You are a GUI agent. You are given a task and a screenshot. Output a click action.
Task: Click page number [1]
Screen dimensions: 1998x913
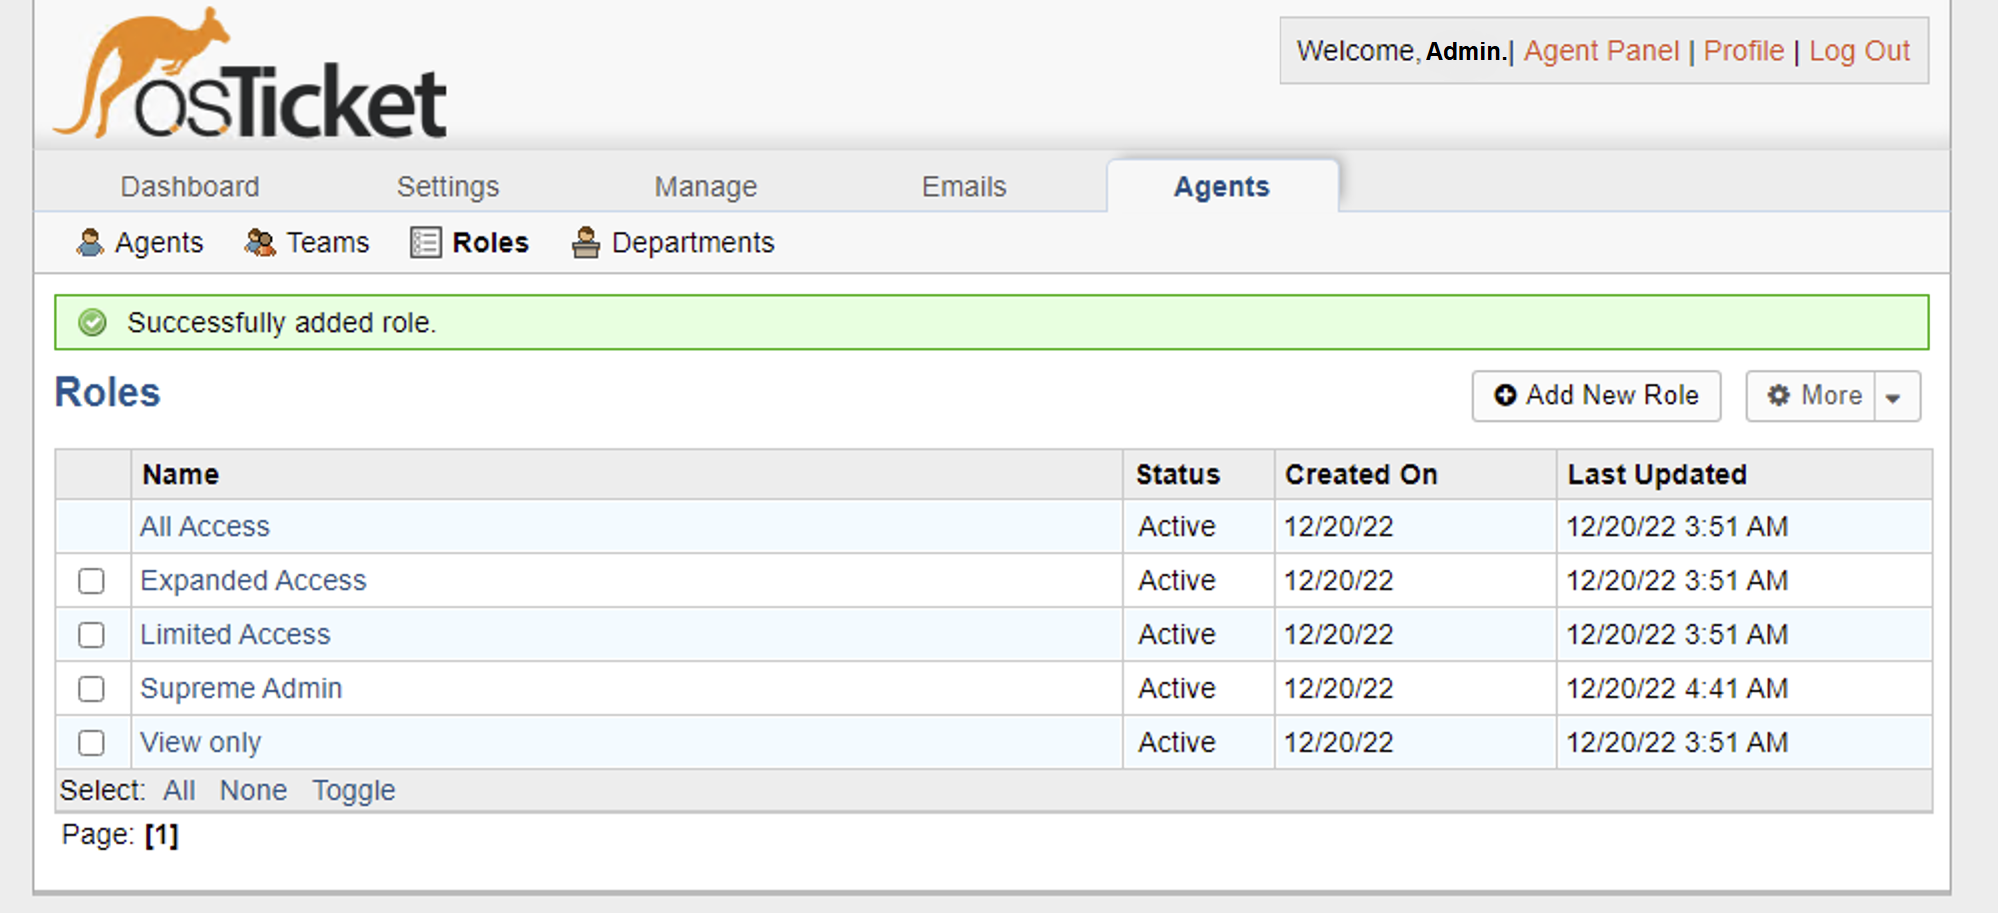tap(161, 834)
